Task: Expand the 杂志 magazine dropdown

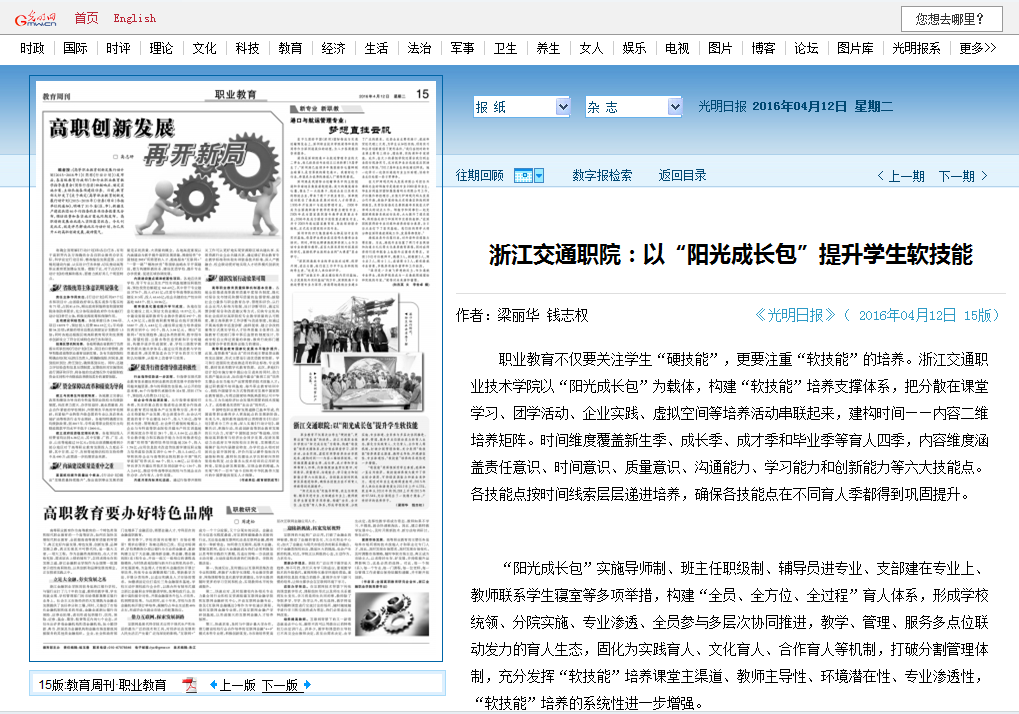Action: coord(633,107)
